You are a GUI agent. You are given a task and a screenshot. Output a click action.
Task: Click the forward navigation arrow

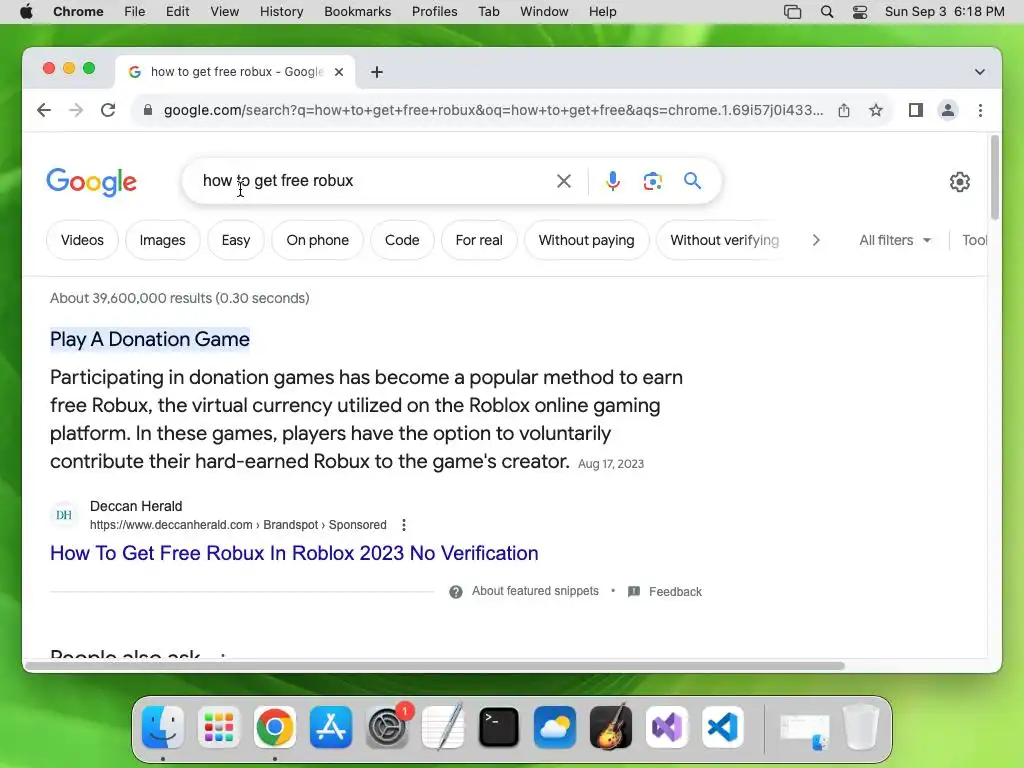76,110
